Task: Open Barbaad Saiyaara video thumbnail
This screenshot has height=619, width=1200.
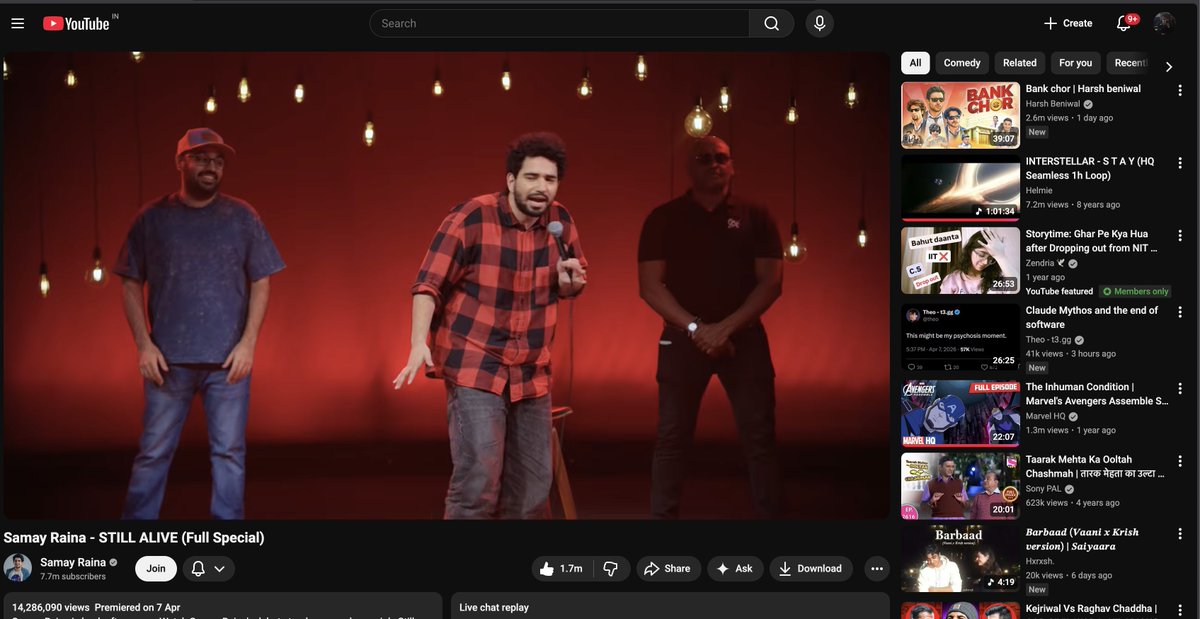Action: point(961,558)
